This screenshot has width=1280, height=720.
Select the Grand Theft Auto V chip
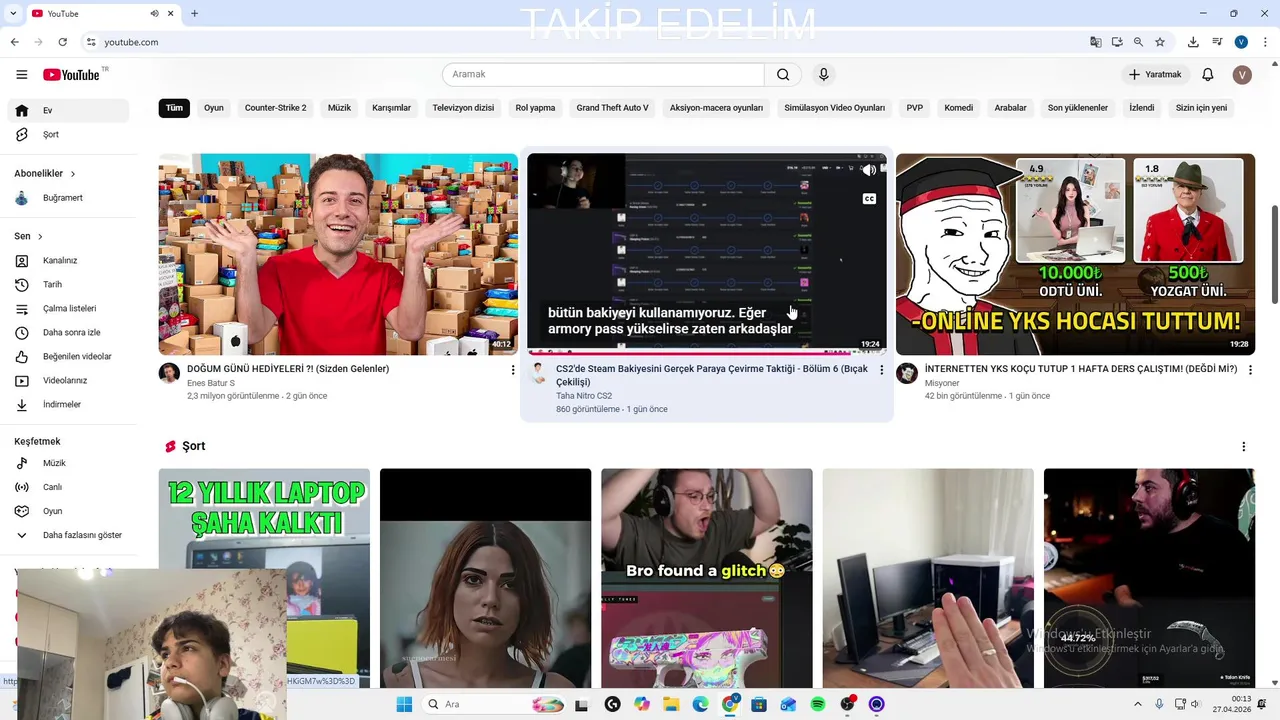pyautogui.click(x=612, y=108)
